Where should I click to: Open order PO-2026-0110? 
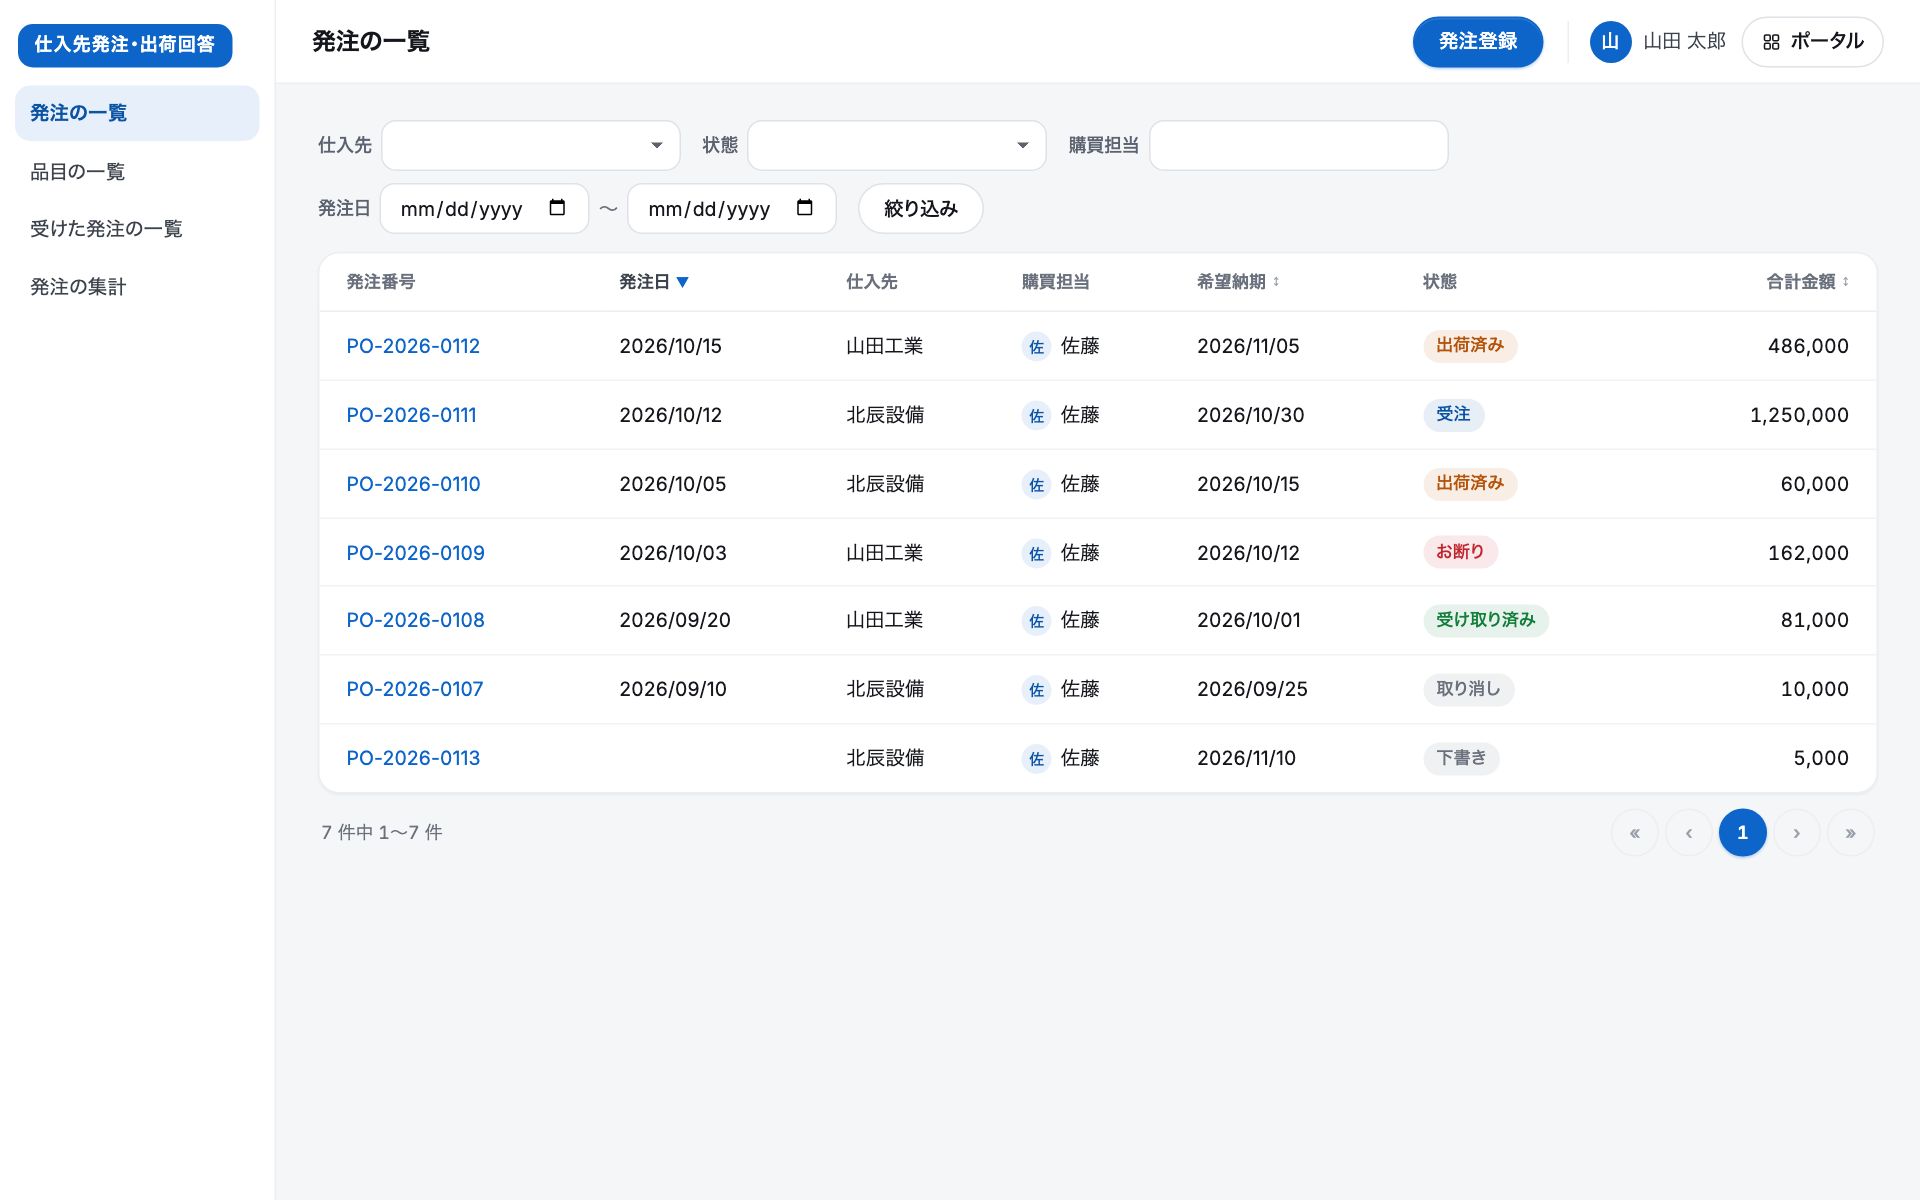coord(413,484)
